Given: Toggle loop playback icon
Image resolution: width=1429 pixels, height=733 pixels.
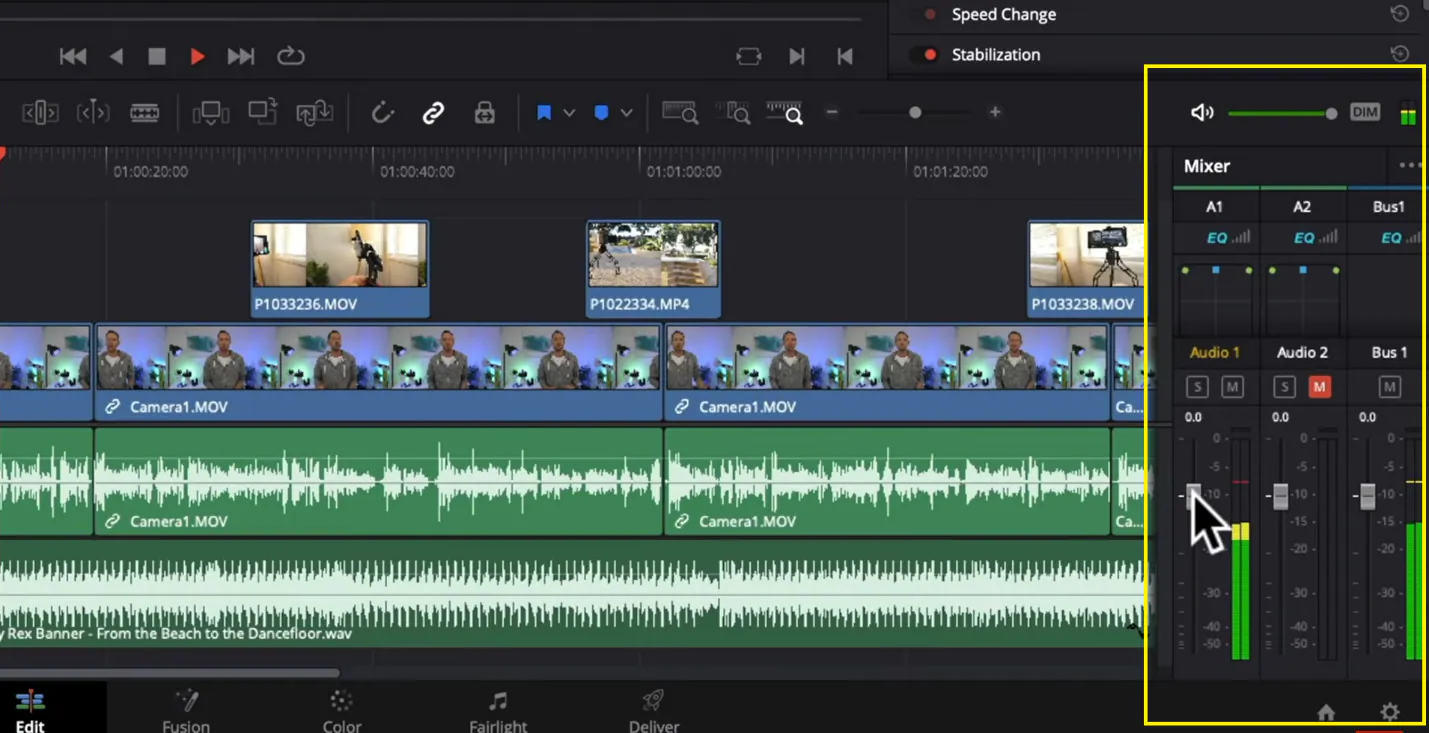Looking at the screenshot, I should [291, 57].
